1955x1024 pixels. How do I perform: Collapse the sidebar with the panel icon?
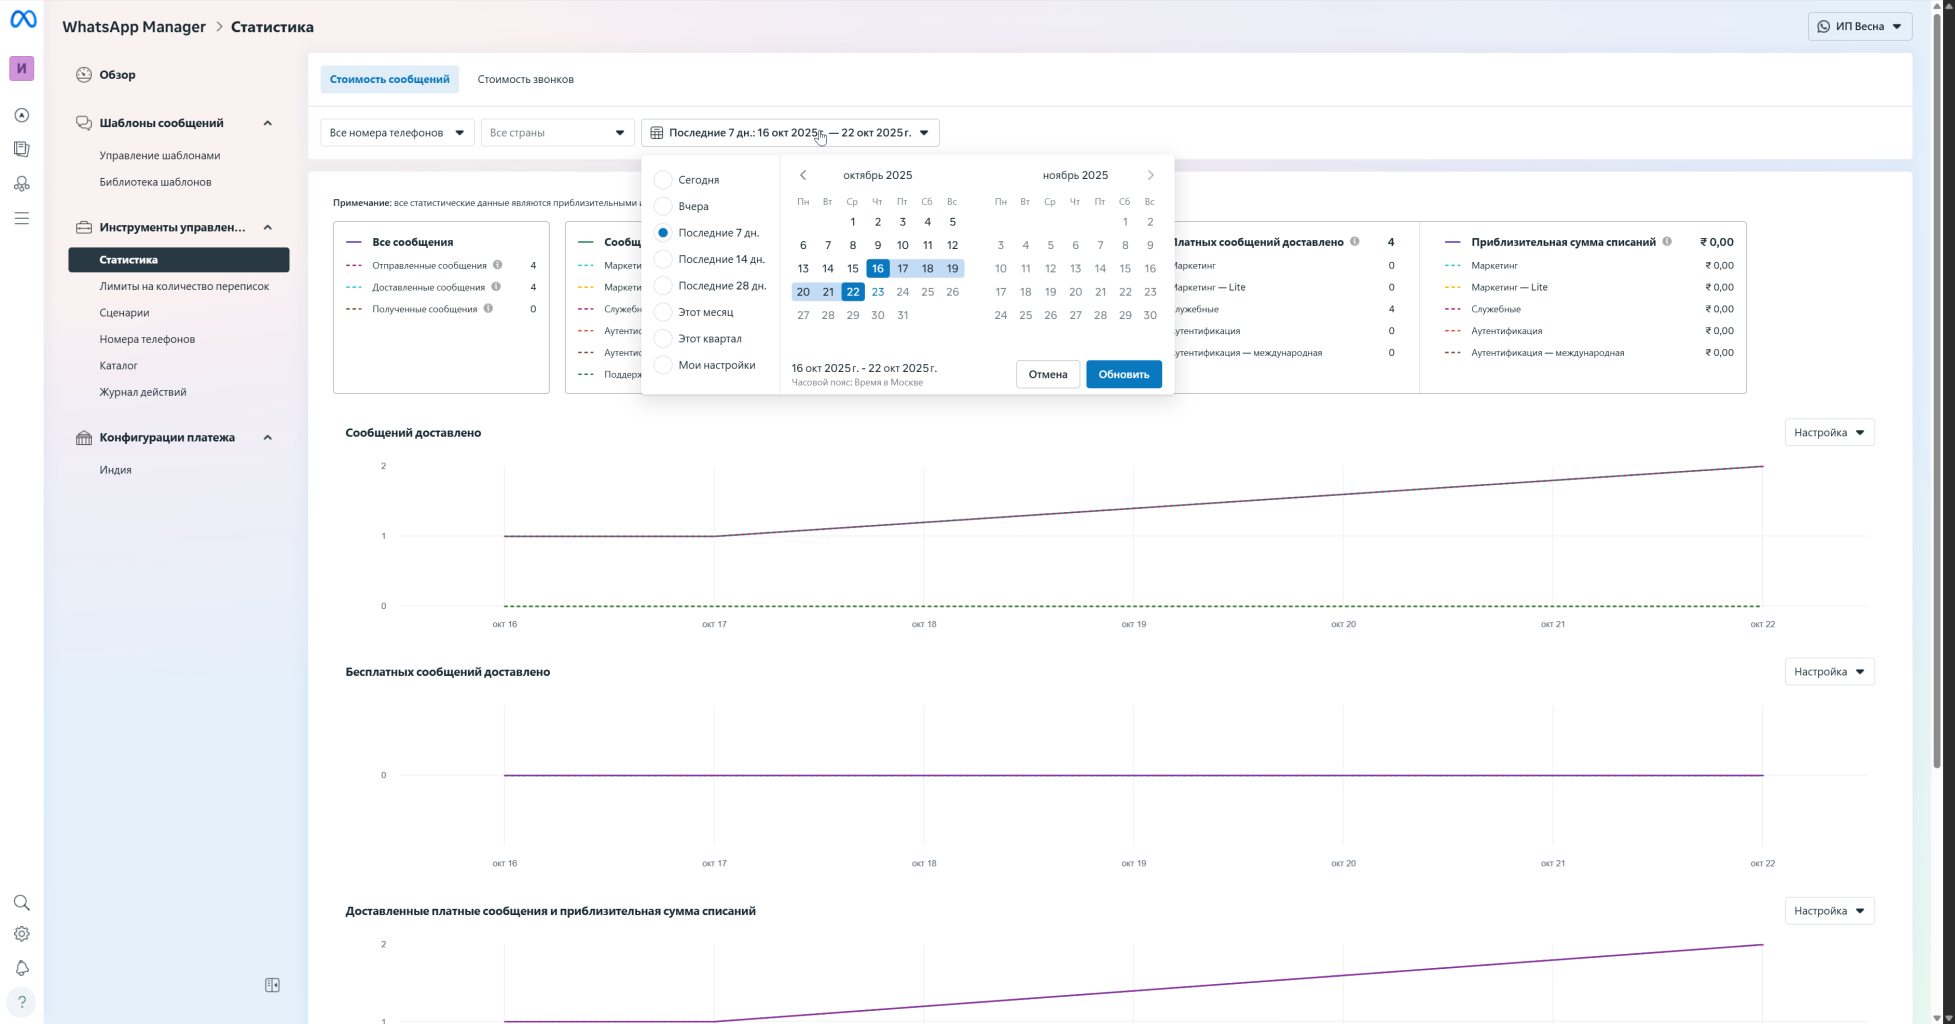(x=272, y=985)
